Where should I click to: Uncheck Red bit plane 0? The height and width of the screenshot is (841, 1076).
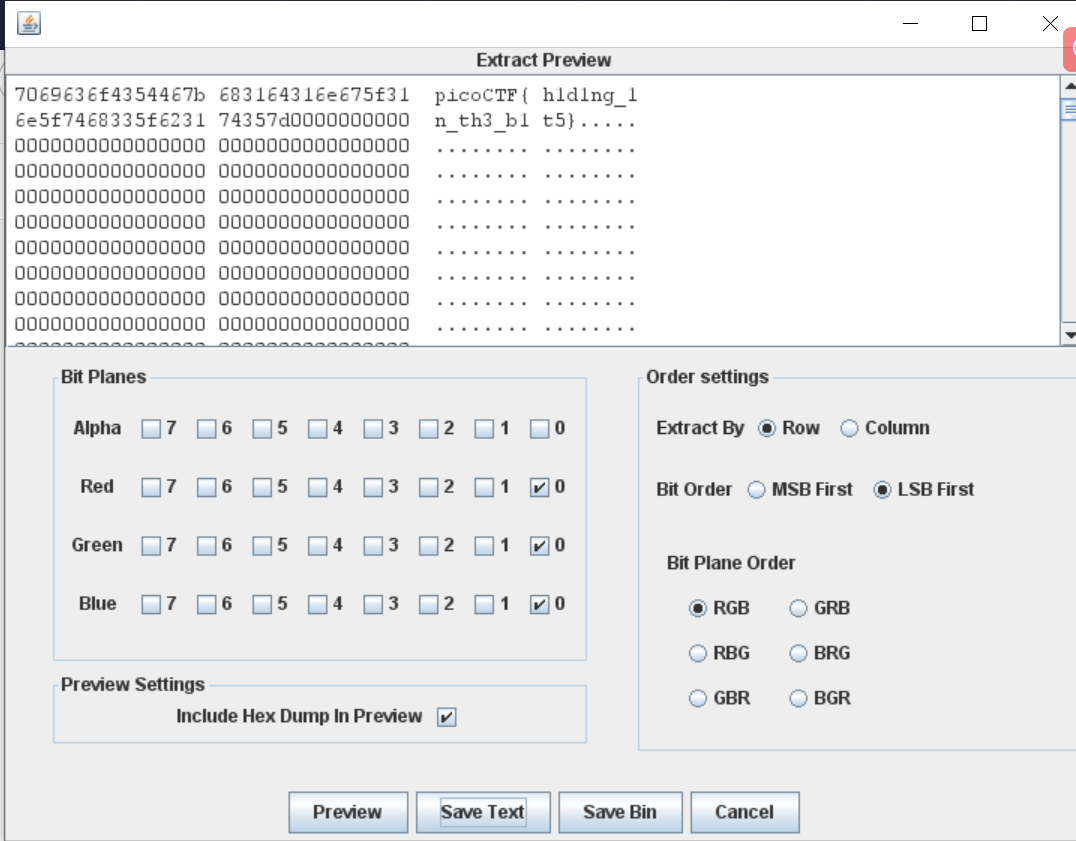(540, 487)
